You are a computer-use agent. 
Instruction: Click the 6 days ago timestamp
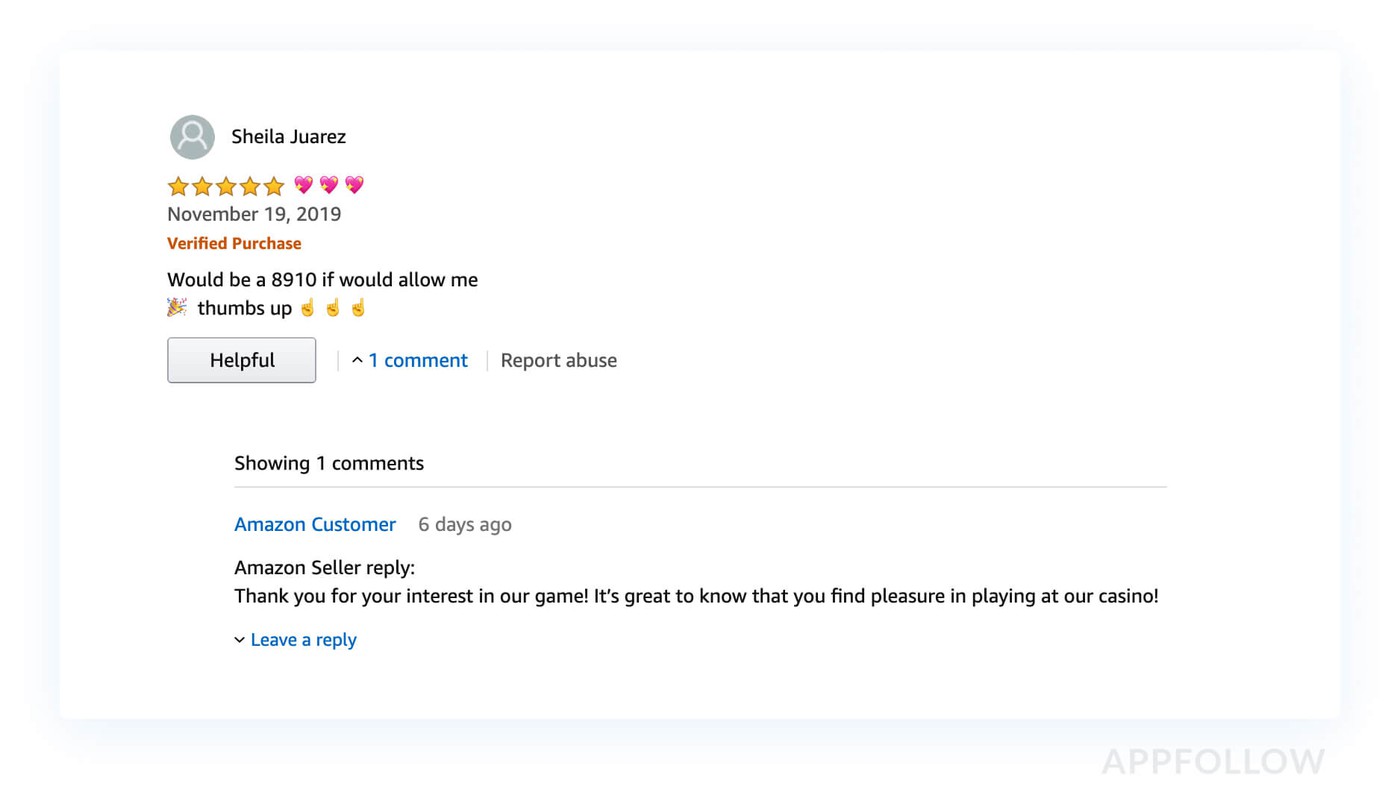(464, 525)
